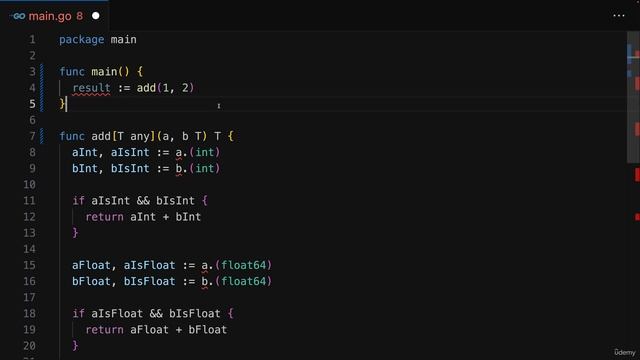Click the '(int)' type assertion on line 8
Viewport: 640px width, 360px height.
click(204, 153)
